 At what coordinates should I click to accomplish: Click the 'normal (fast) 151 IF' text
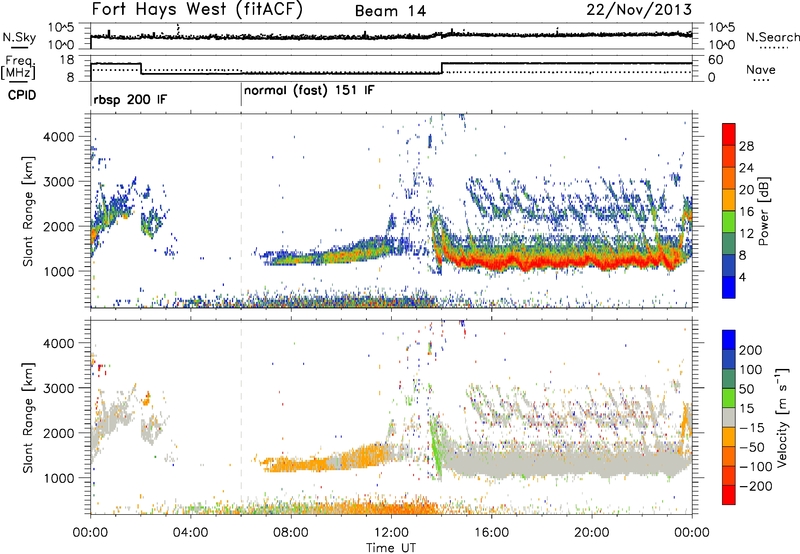coord(309,91)
